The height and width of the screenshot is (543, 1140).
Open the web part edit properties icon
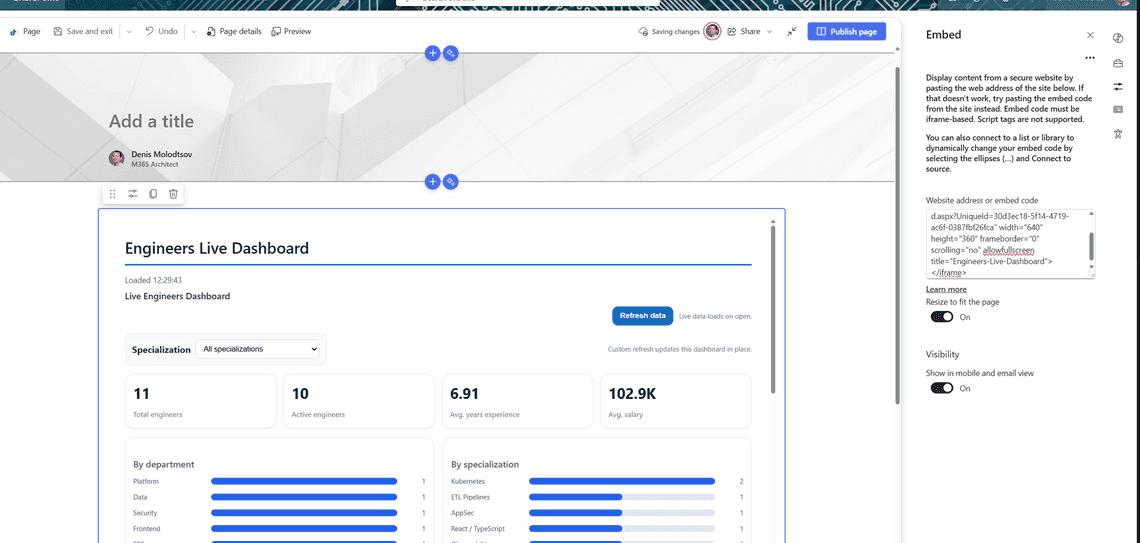pos(133,194)
